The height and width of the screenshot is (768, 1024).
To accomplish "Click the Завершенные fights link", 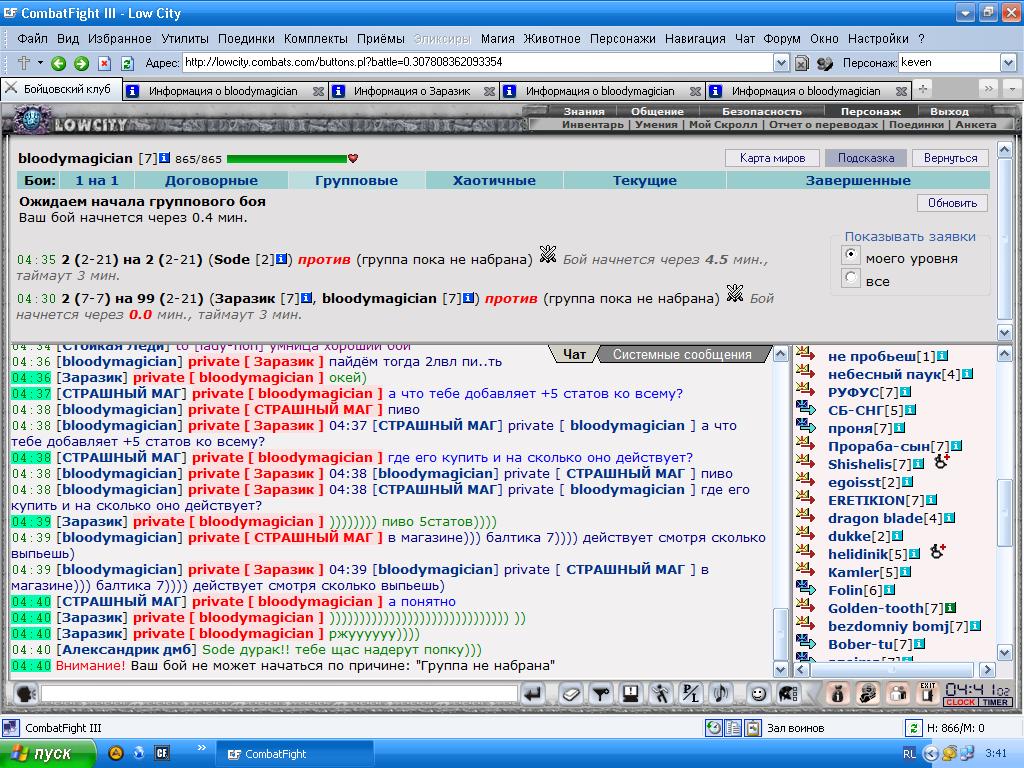I will click(857, 180).
